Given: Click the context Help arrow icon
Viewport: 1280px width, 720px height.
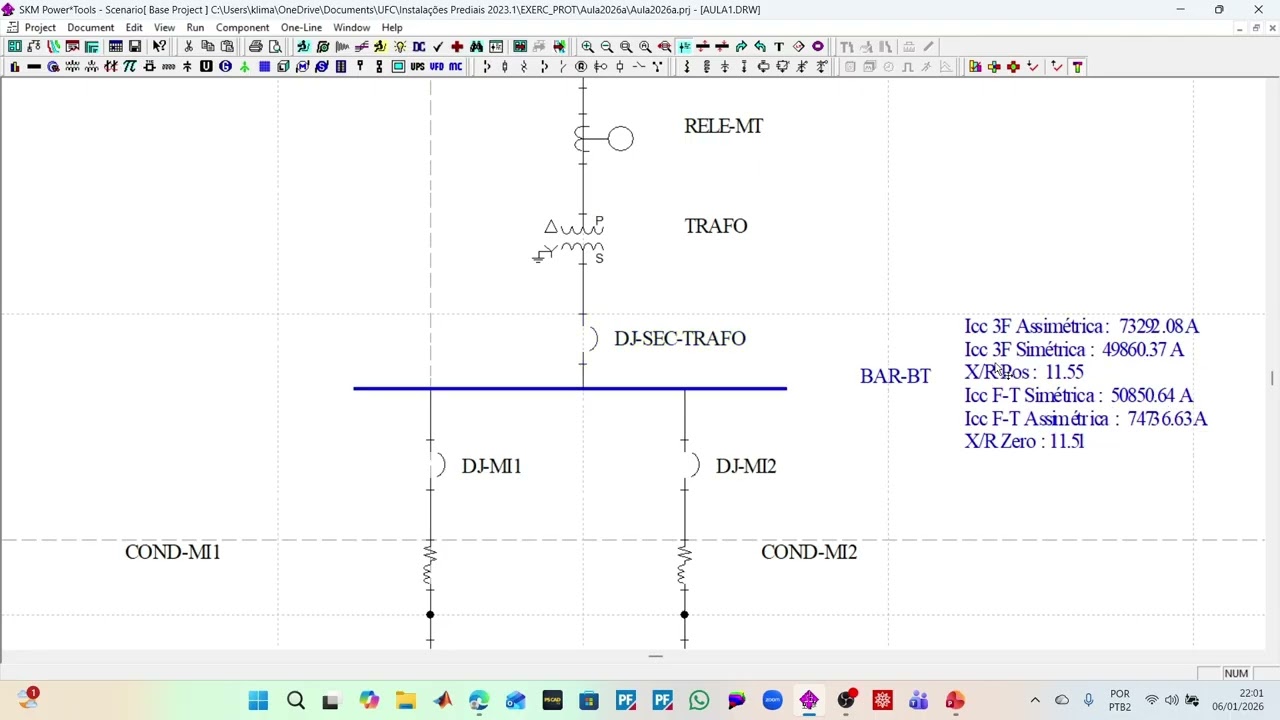Looking at the screenshot, I should point(159,46).
